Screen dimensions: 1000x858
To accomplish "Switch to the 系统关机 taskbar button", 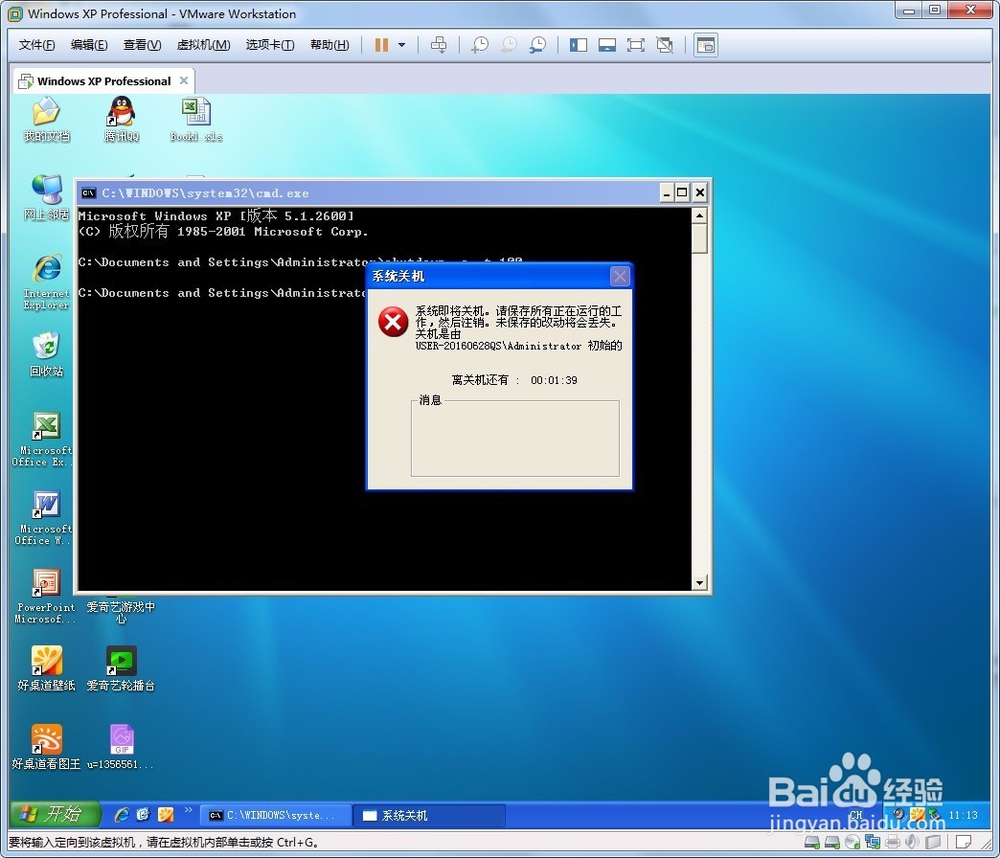I will [x=430, y=815].
